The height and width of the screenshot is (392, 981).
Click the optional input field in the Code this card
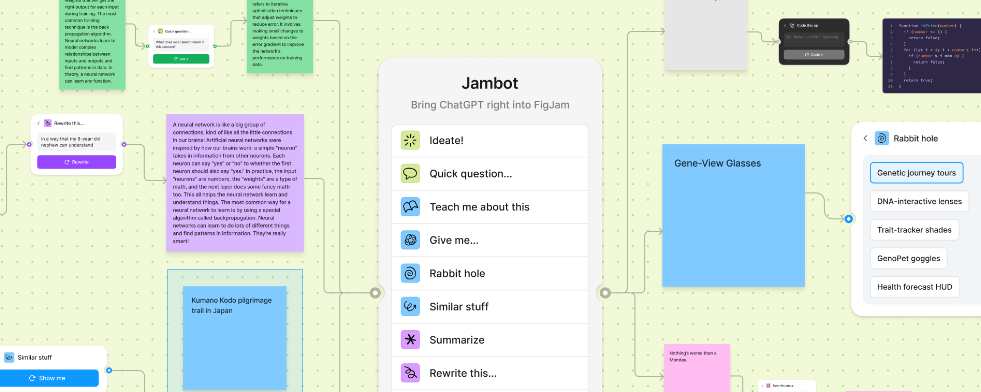814,39
